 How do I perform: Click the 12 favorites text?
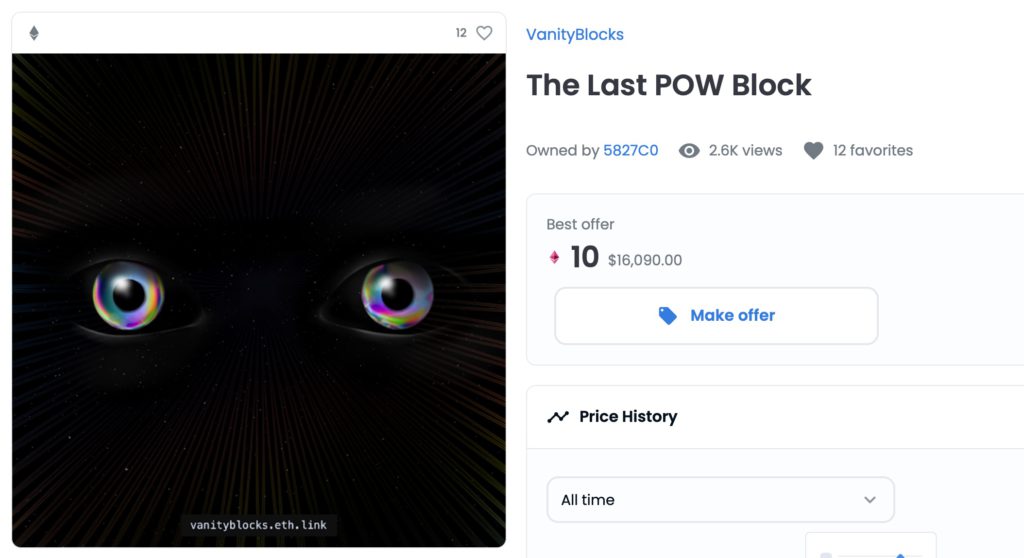872,151
